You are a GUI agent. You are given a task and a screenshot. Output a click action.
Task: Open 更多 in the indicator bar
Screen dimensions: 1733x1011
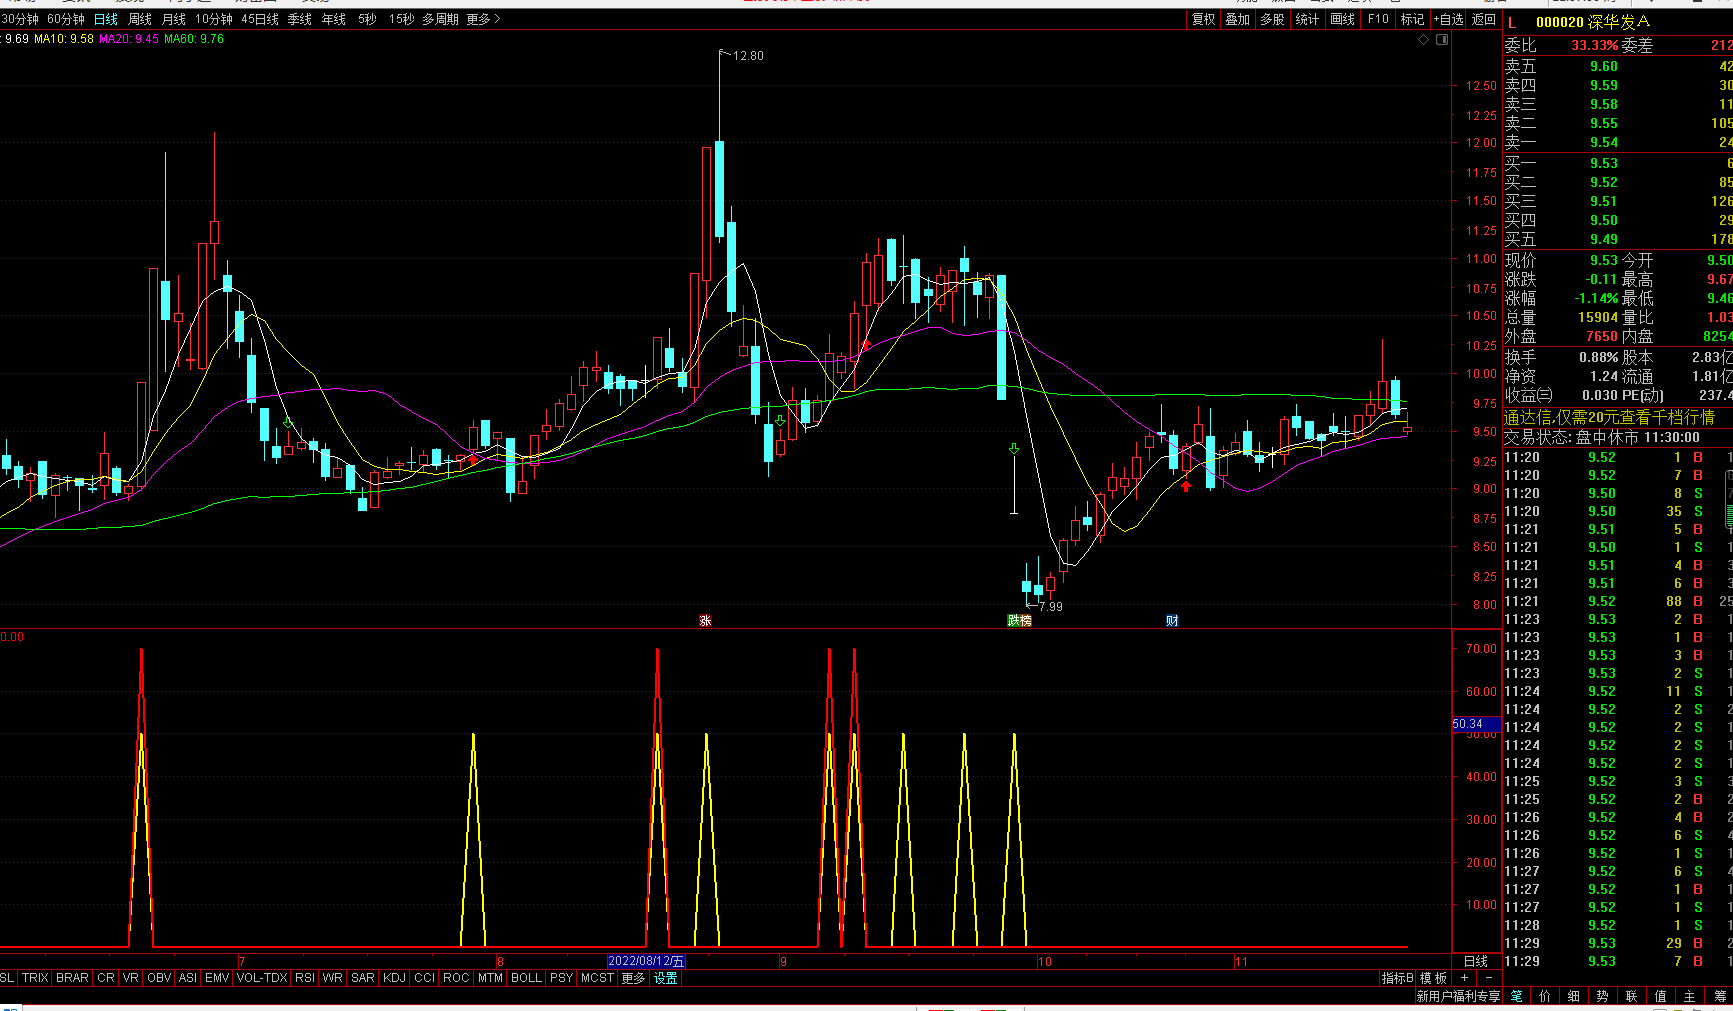coord(633,978)
